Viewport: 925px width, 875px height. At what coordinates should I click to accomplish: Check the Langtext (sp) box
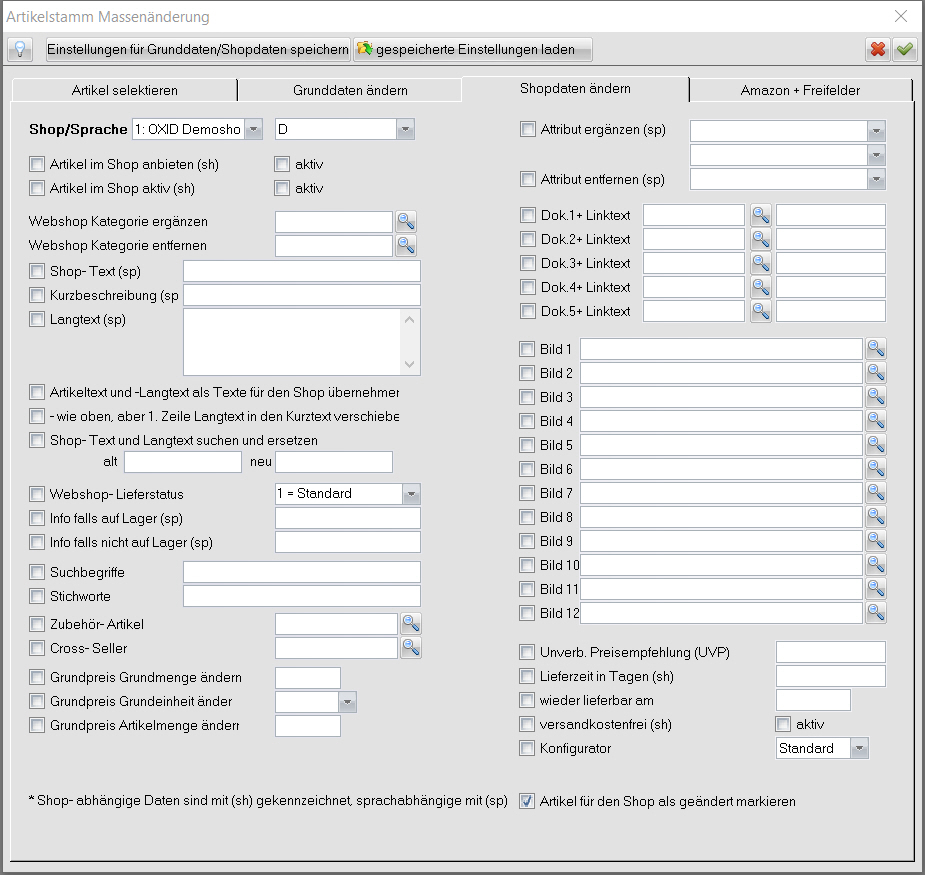tap(37, 319)
